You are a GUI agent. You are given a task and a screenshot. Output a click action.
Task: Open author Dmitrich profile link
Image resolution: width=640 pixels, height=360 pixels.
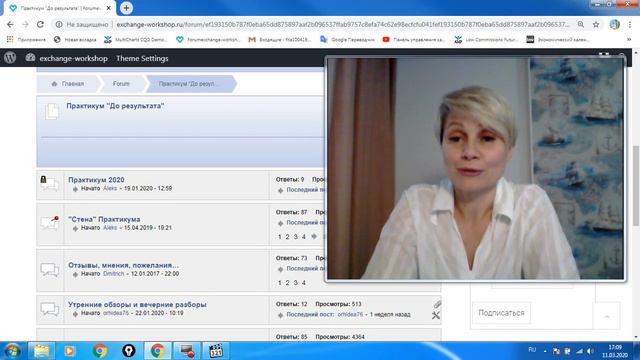[x=113, y=274]
